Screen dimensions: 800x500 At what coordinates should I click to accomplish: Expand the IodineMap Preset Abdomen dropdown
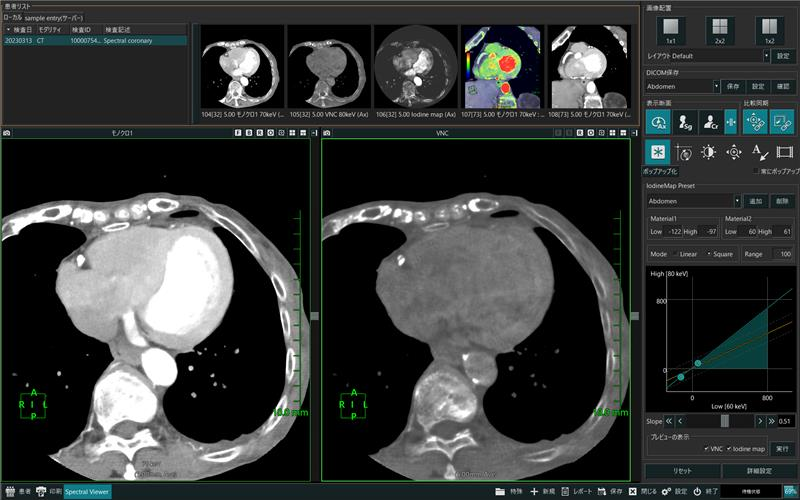pos(693,201)
